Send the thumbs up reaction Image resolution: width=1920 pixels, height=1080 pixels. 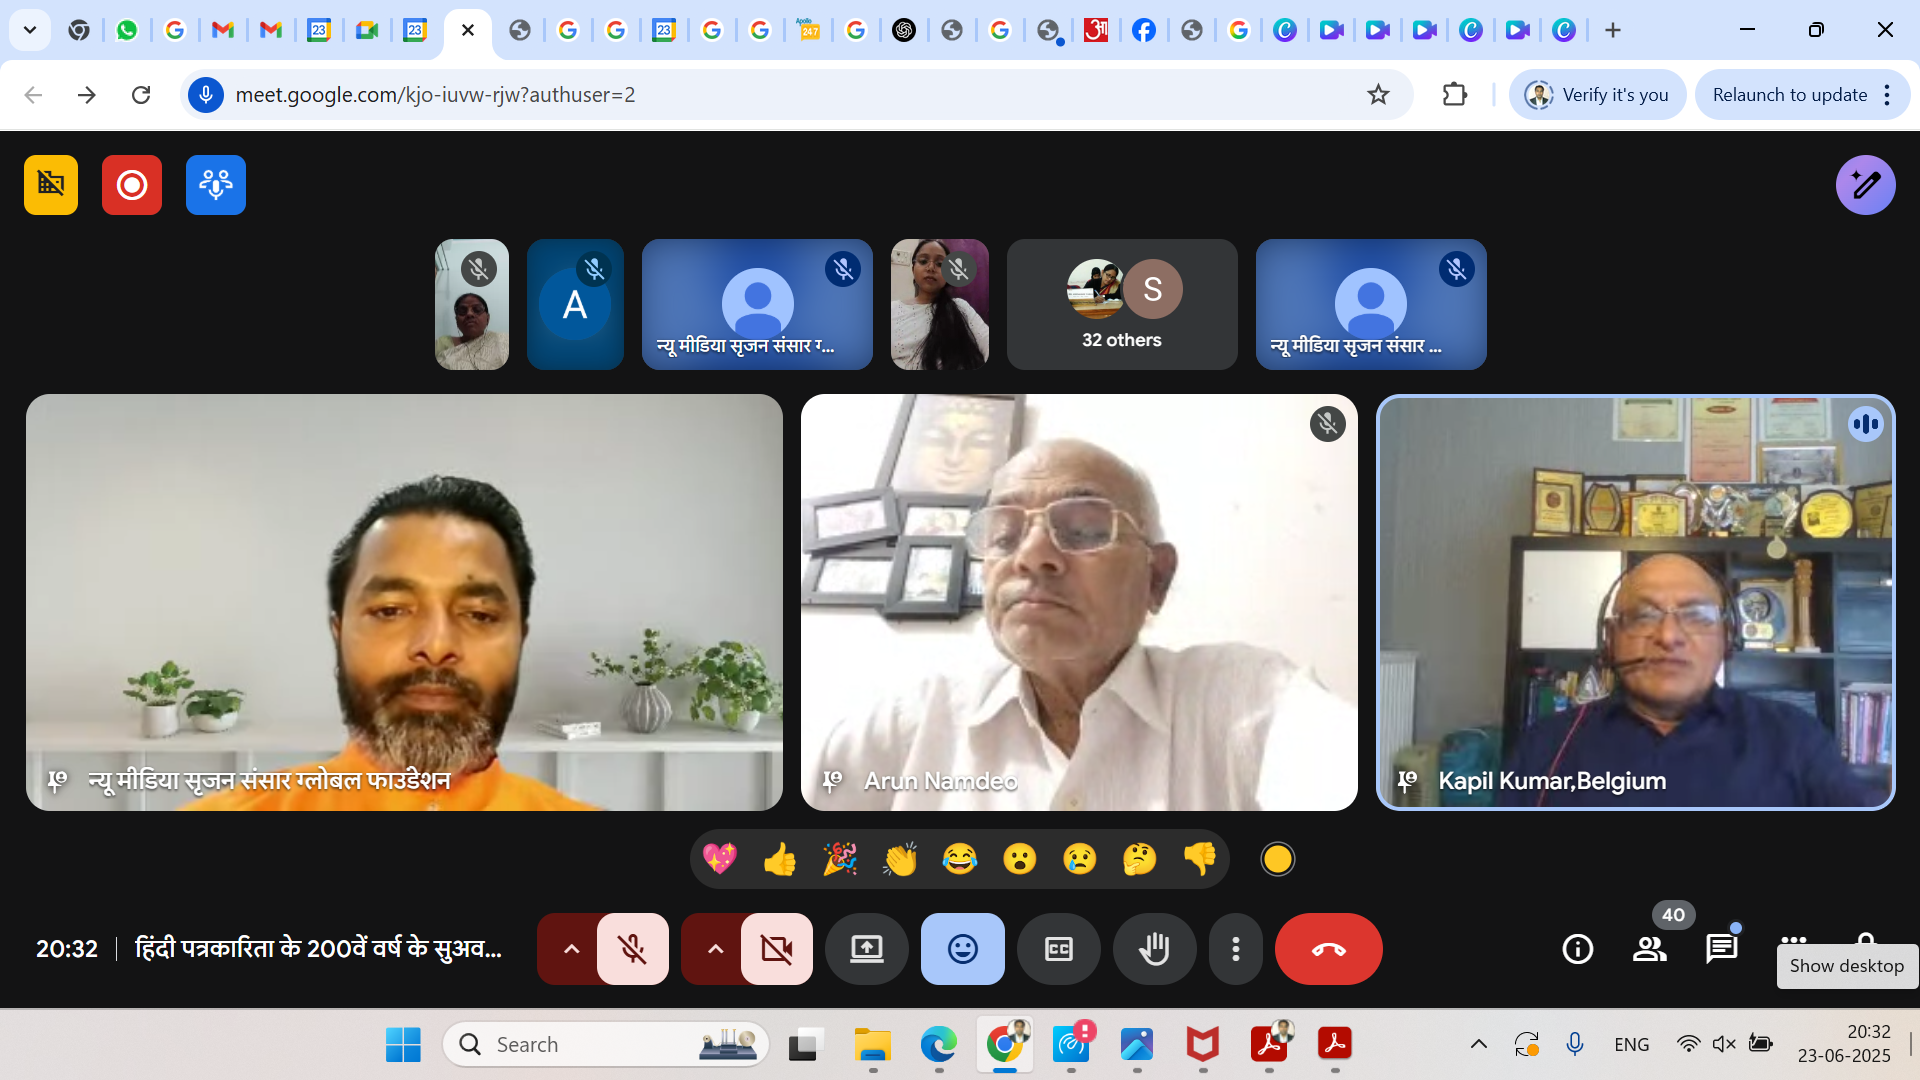[x=780, y=859]
